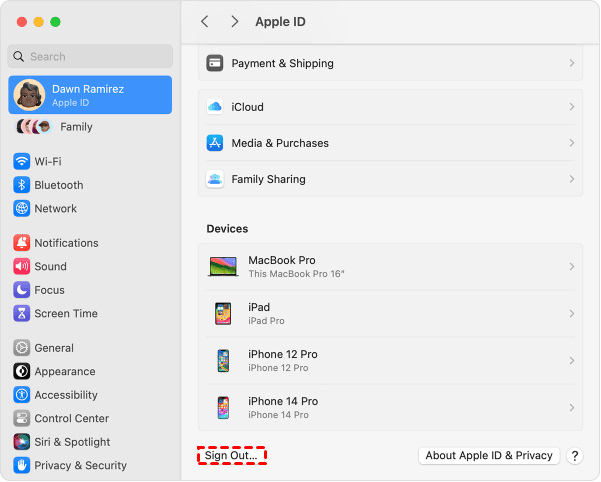This screenshot has width=601, height=482.
Task: Open Family in the sidebar
Action: [76, 127]
